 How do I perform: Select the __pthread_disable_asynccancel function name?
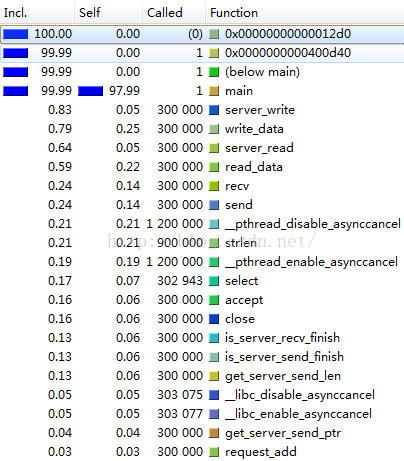point(313,224)
